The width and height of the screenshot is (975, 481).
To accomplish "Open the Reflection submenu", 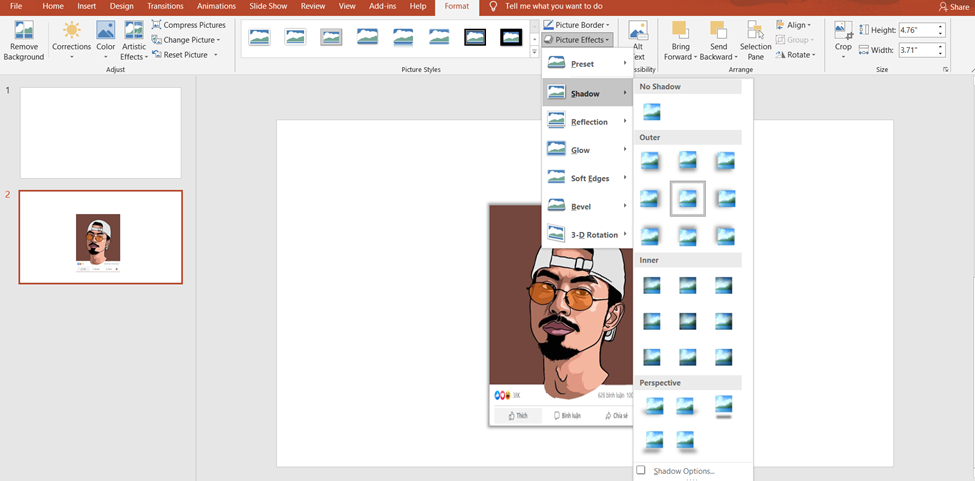I will click(587, 122).
